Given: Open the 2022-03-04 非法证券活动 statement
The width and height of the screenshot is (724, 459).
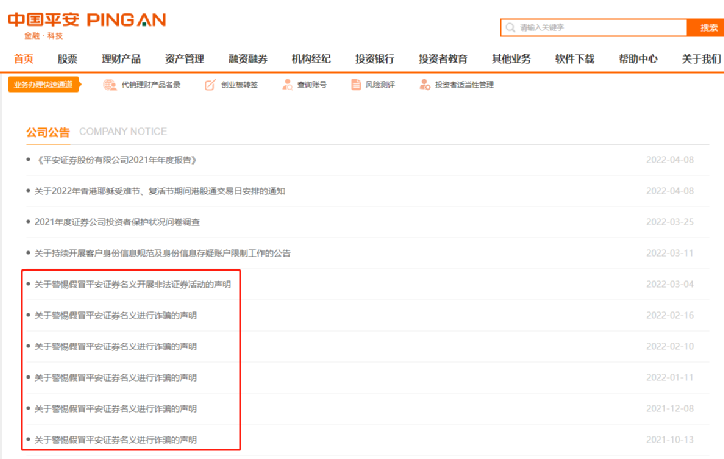Looking at the screenshot, I should click(133, 284).
